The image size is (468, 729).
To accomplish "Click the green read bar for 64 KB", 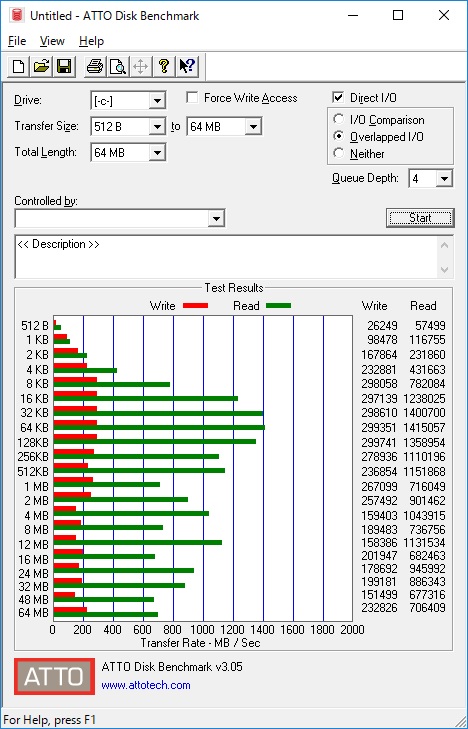I will pos(159,428).
